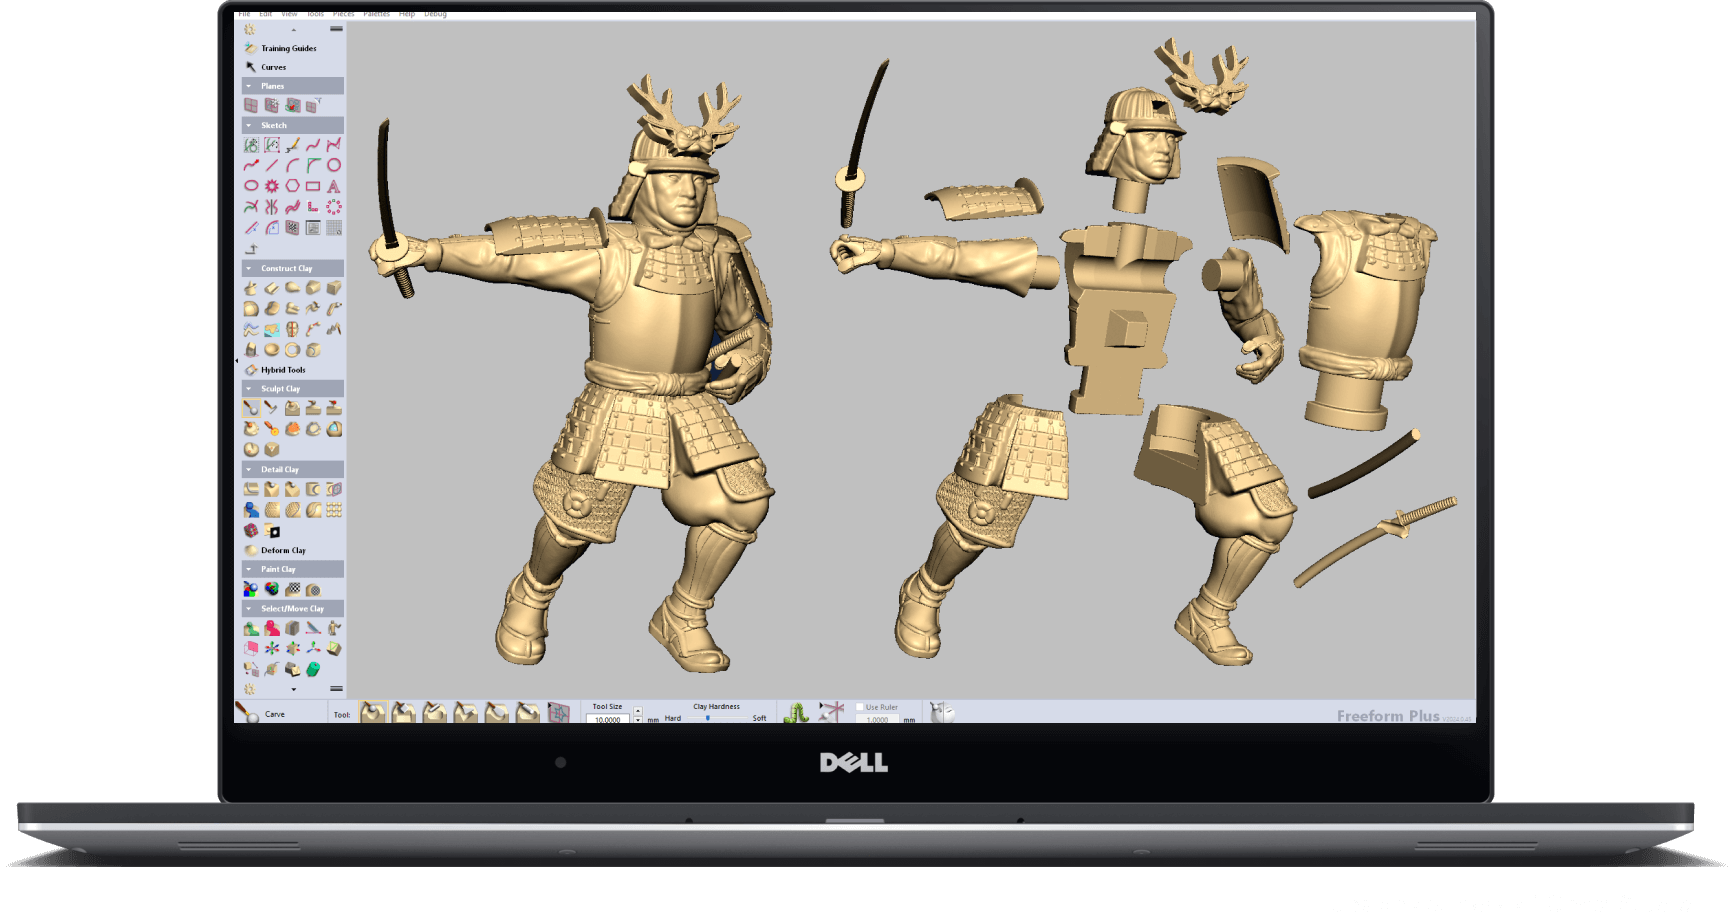
Task: Click the green caterpillar icon in bottom bar
Action: point(796,713)
